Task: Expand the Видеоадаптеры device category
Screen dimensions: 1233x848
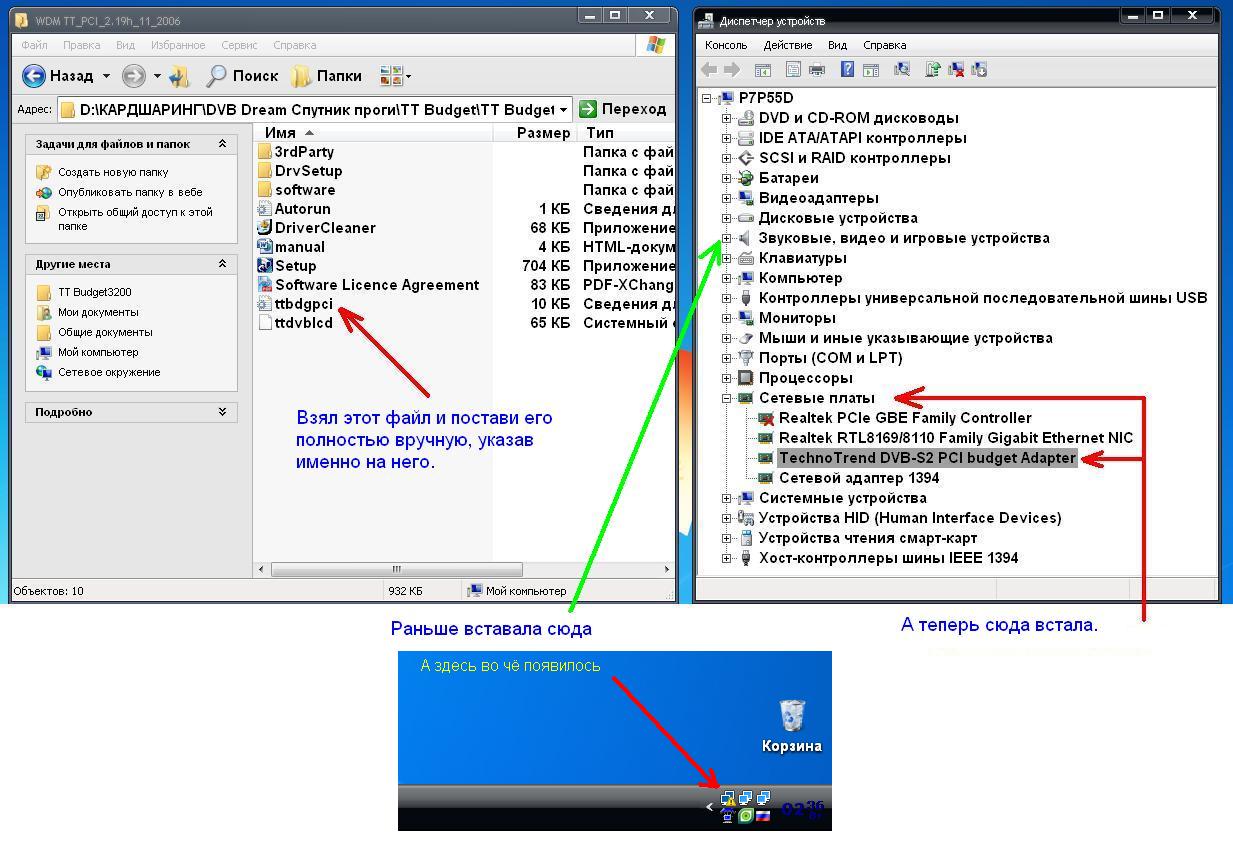Action: [x=727, y=198]
